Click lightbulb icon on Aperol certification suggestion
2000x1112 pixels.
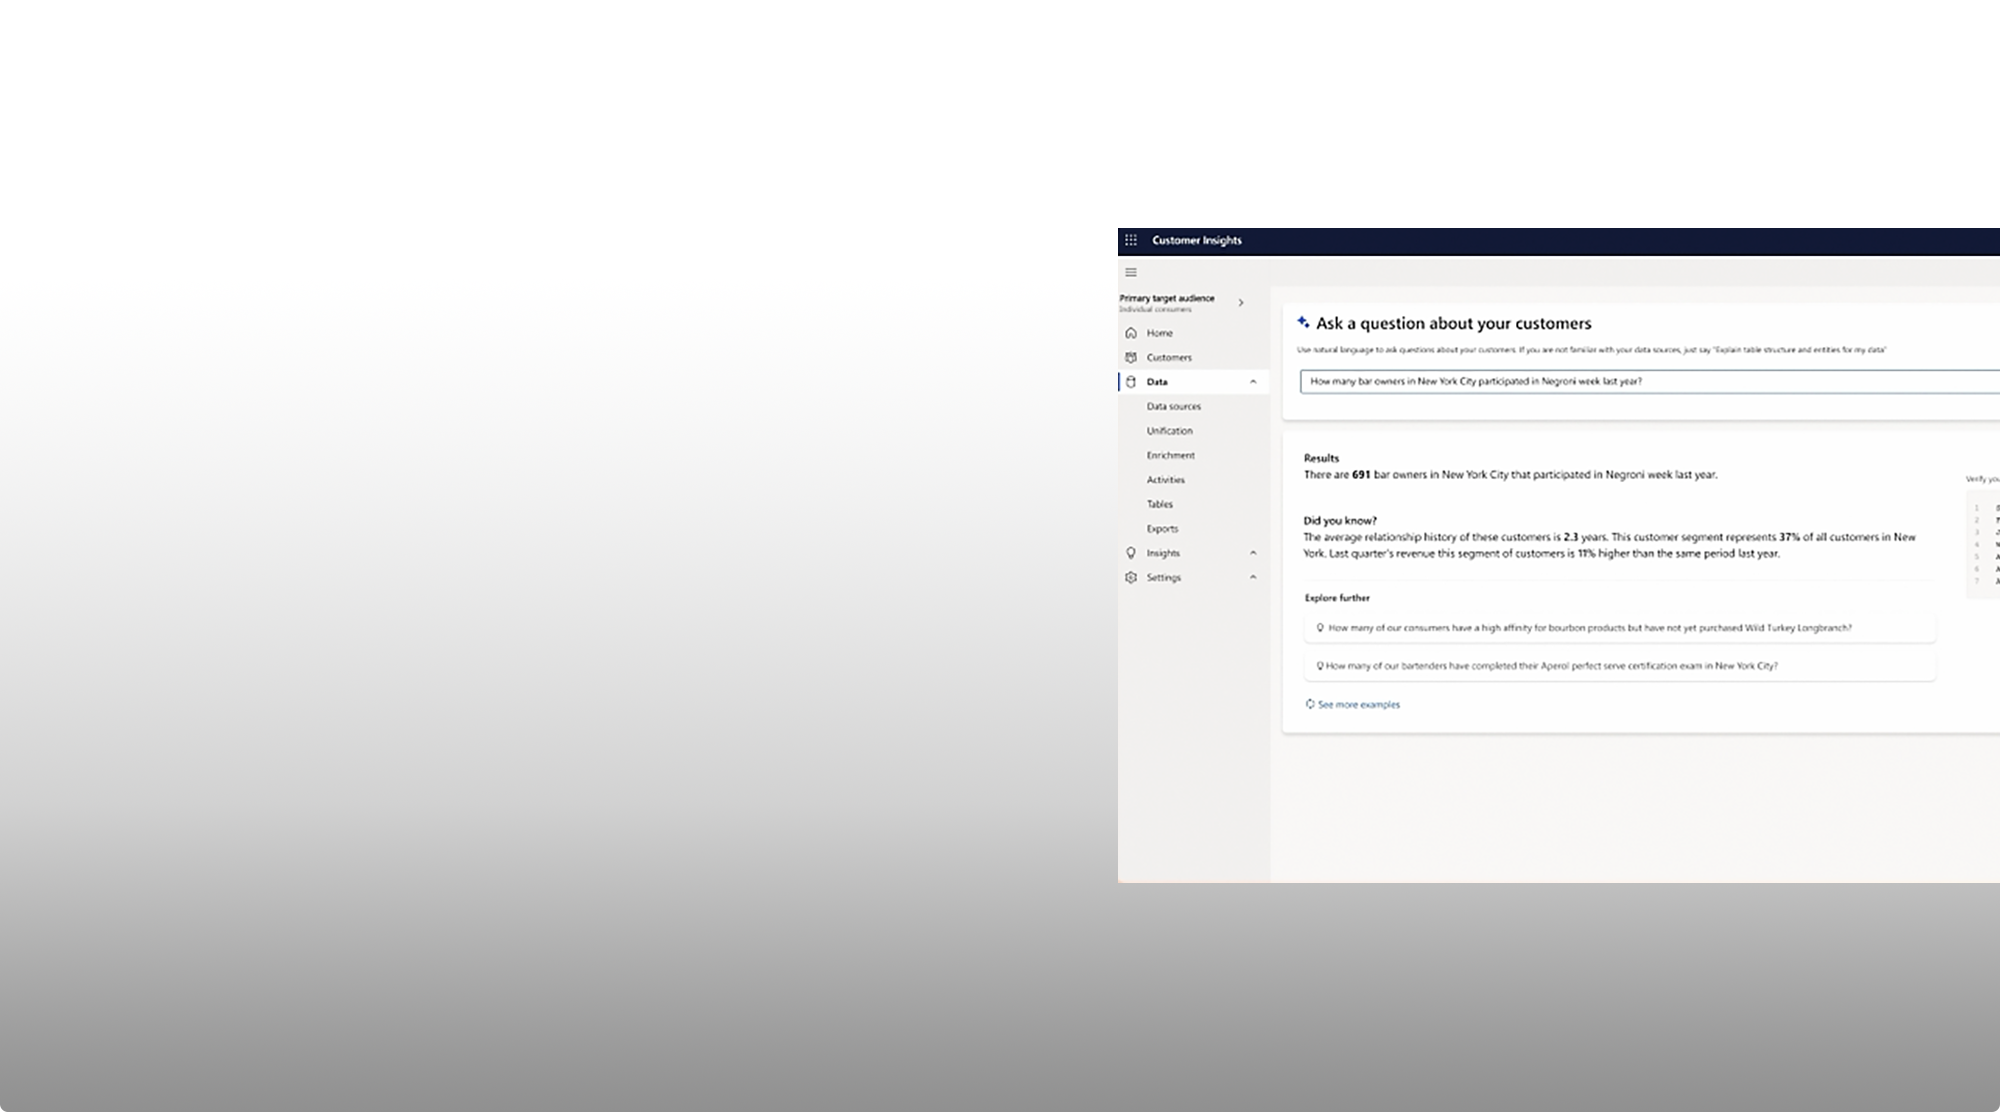[x=1320, y=666]
